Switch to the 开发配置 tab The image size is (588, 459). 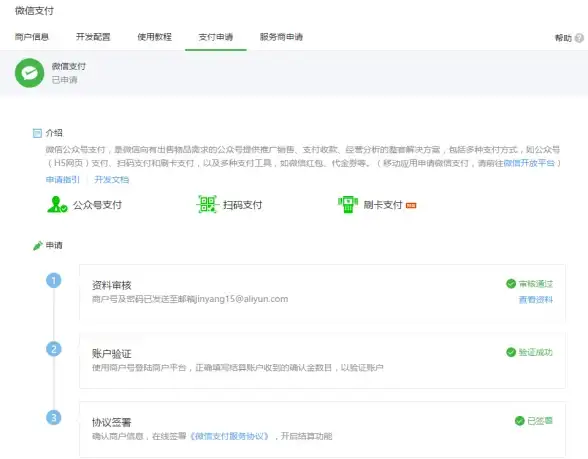(x=93, y=37)
